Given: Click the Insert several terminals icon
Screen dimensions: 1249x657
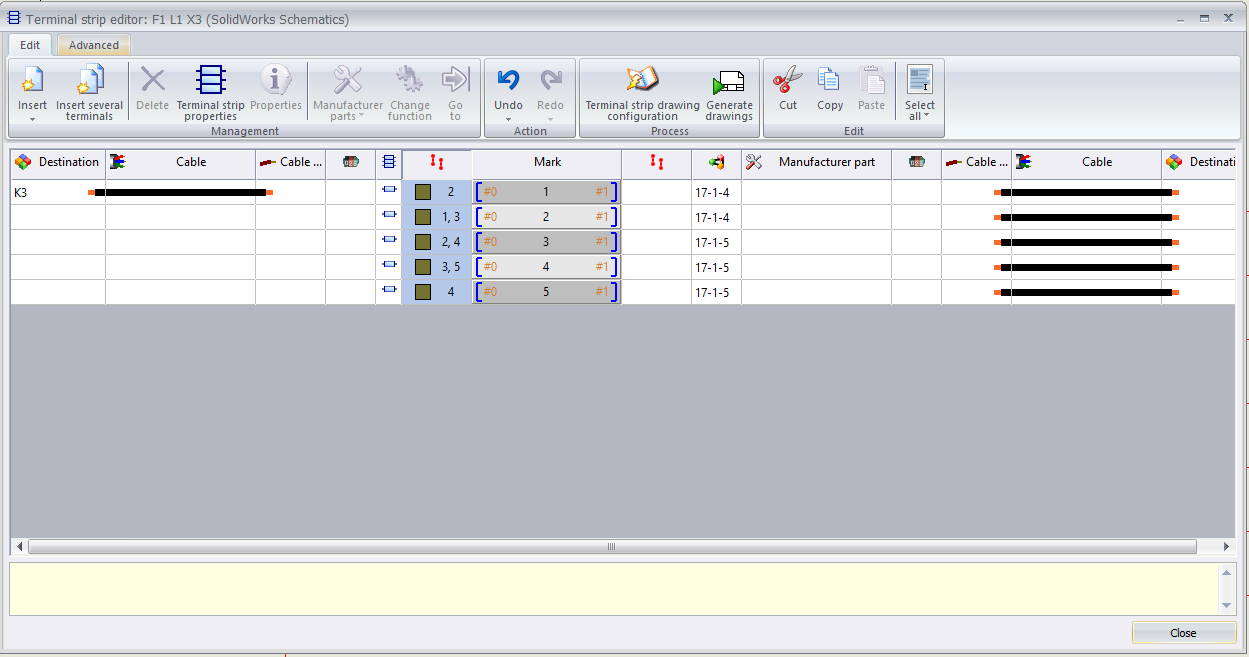Looking at the screenshot, I should pyautogui.click(x=89, y=80).
